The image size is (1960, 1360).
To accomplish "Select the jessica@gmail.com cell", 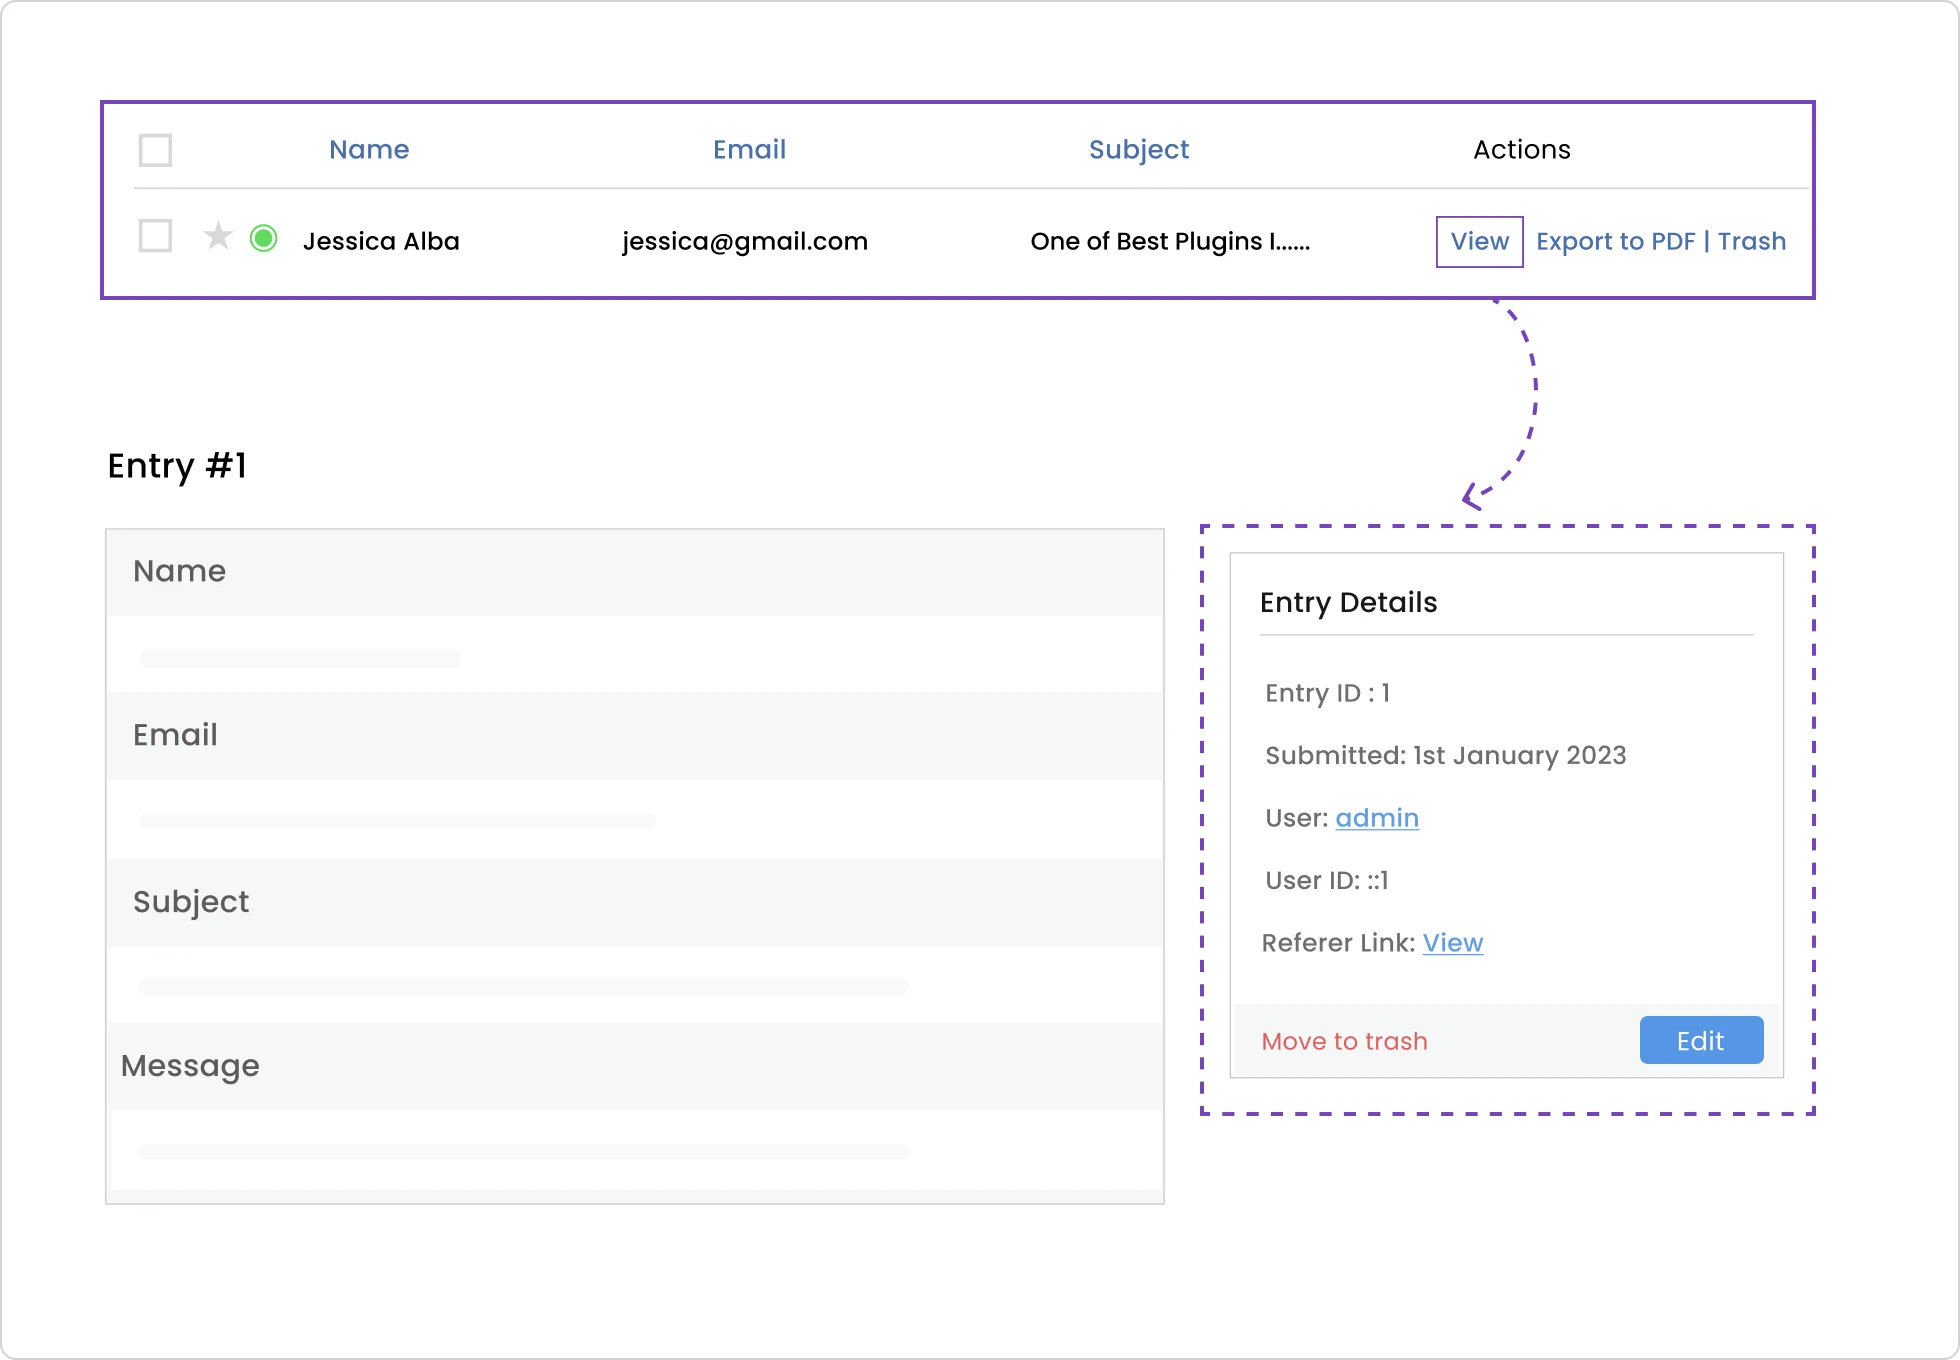I will pyautogui.click(x=745, y=241).
